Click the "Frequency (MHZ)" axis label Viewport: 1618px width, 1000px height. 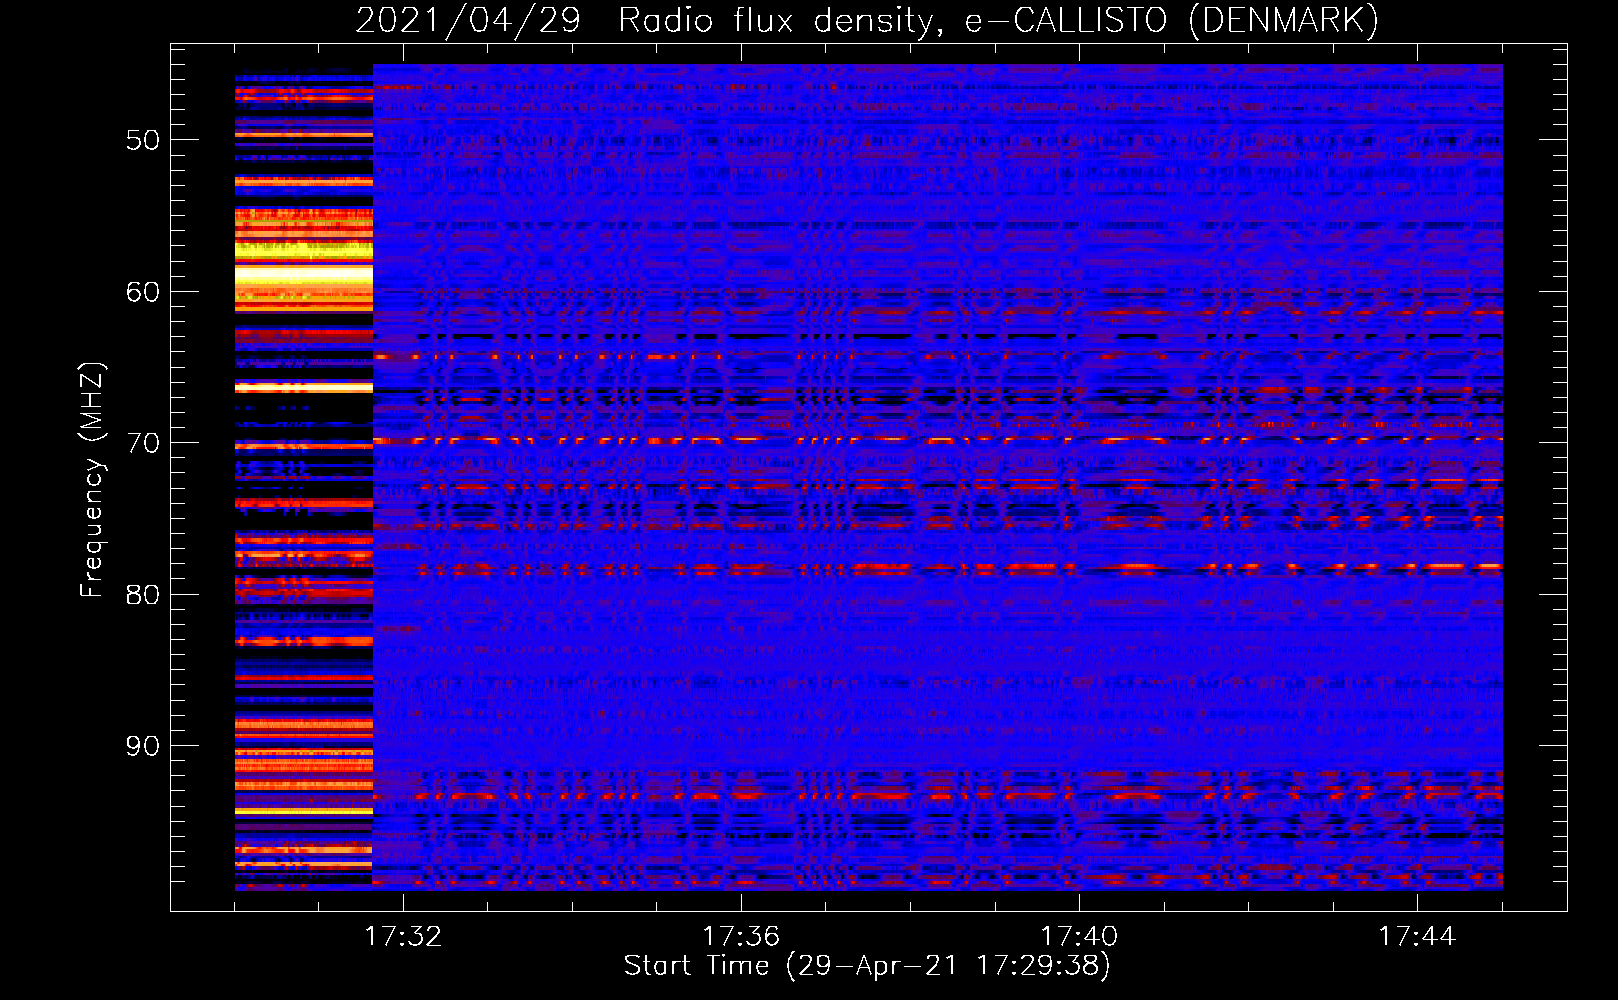click(92, 480)
